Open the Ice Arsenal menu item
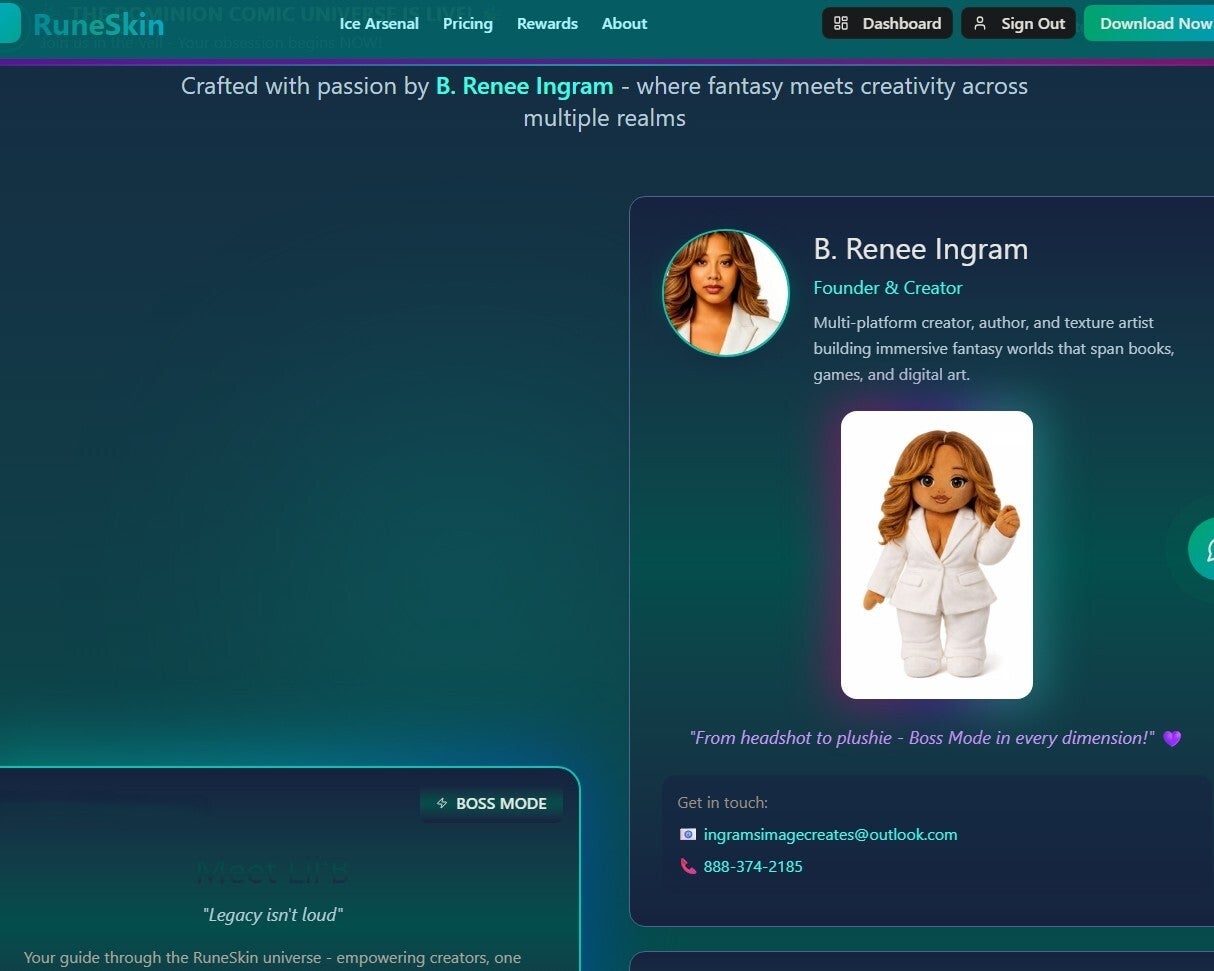The image size is (1214, 971). (x=379, y=24)
